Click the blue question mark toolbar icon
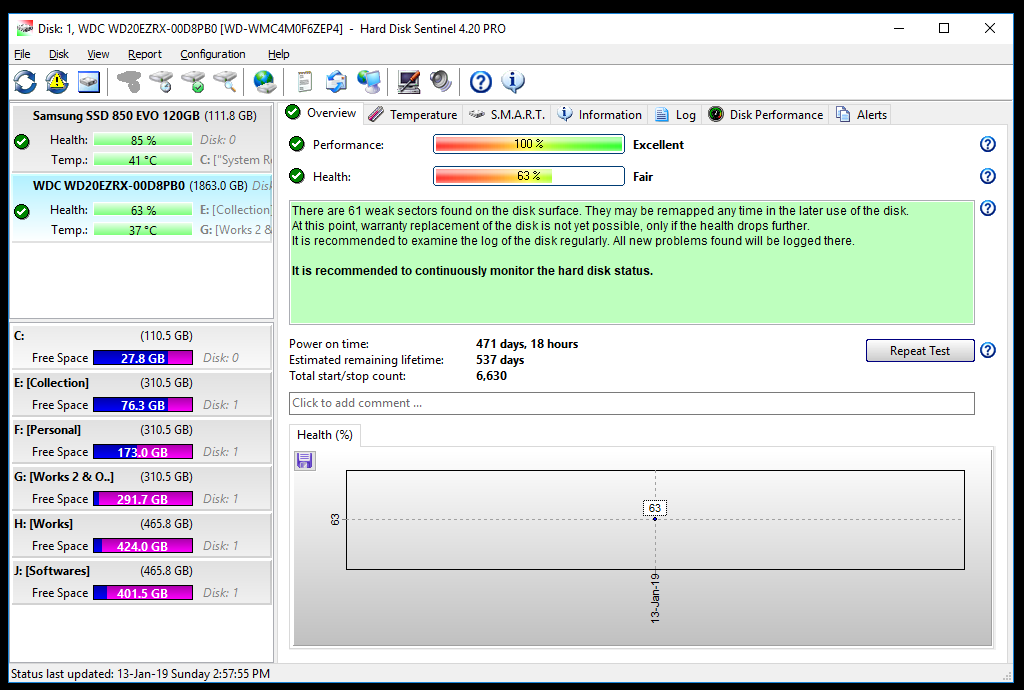The image size is (1024, 690). [x=481, y=82]
